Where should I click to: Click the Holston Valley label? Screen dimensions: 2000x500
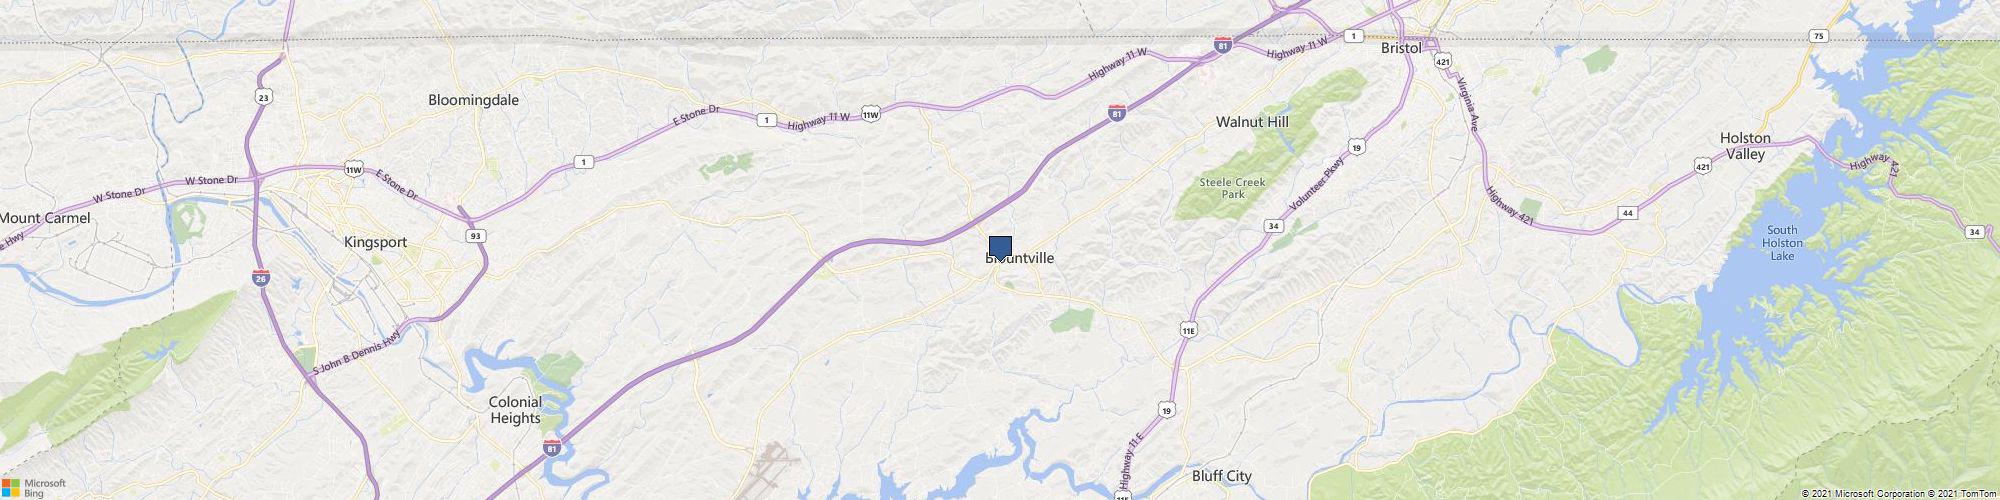click(1745, 146)
